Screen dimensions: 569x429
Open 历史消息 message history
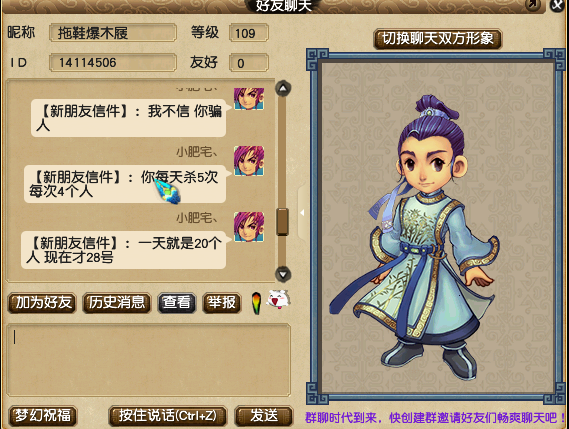[117, 303]
